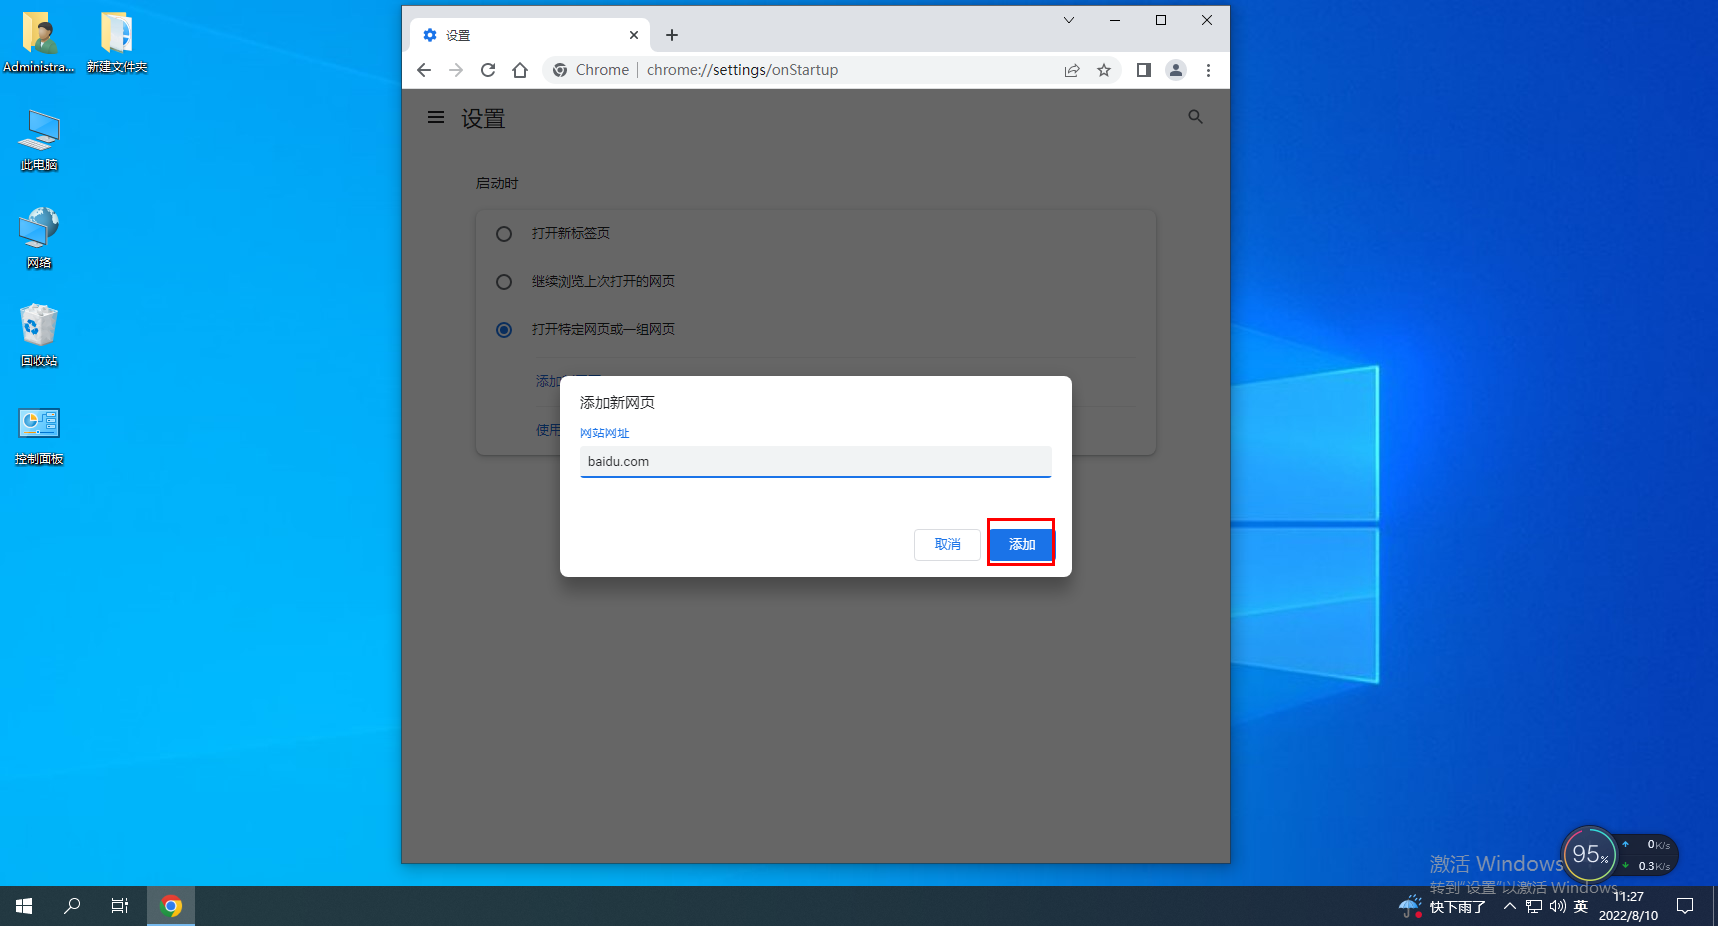Select 打开特定网页或一组网页 radio option

point(504,330)
